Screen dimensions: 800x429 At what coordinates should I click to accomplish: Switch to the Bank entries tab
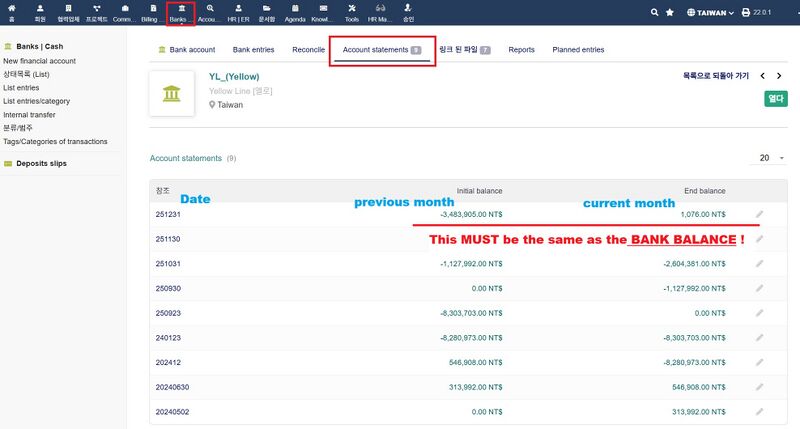[254, 49]
